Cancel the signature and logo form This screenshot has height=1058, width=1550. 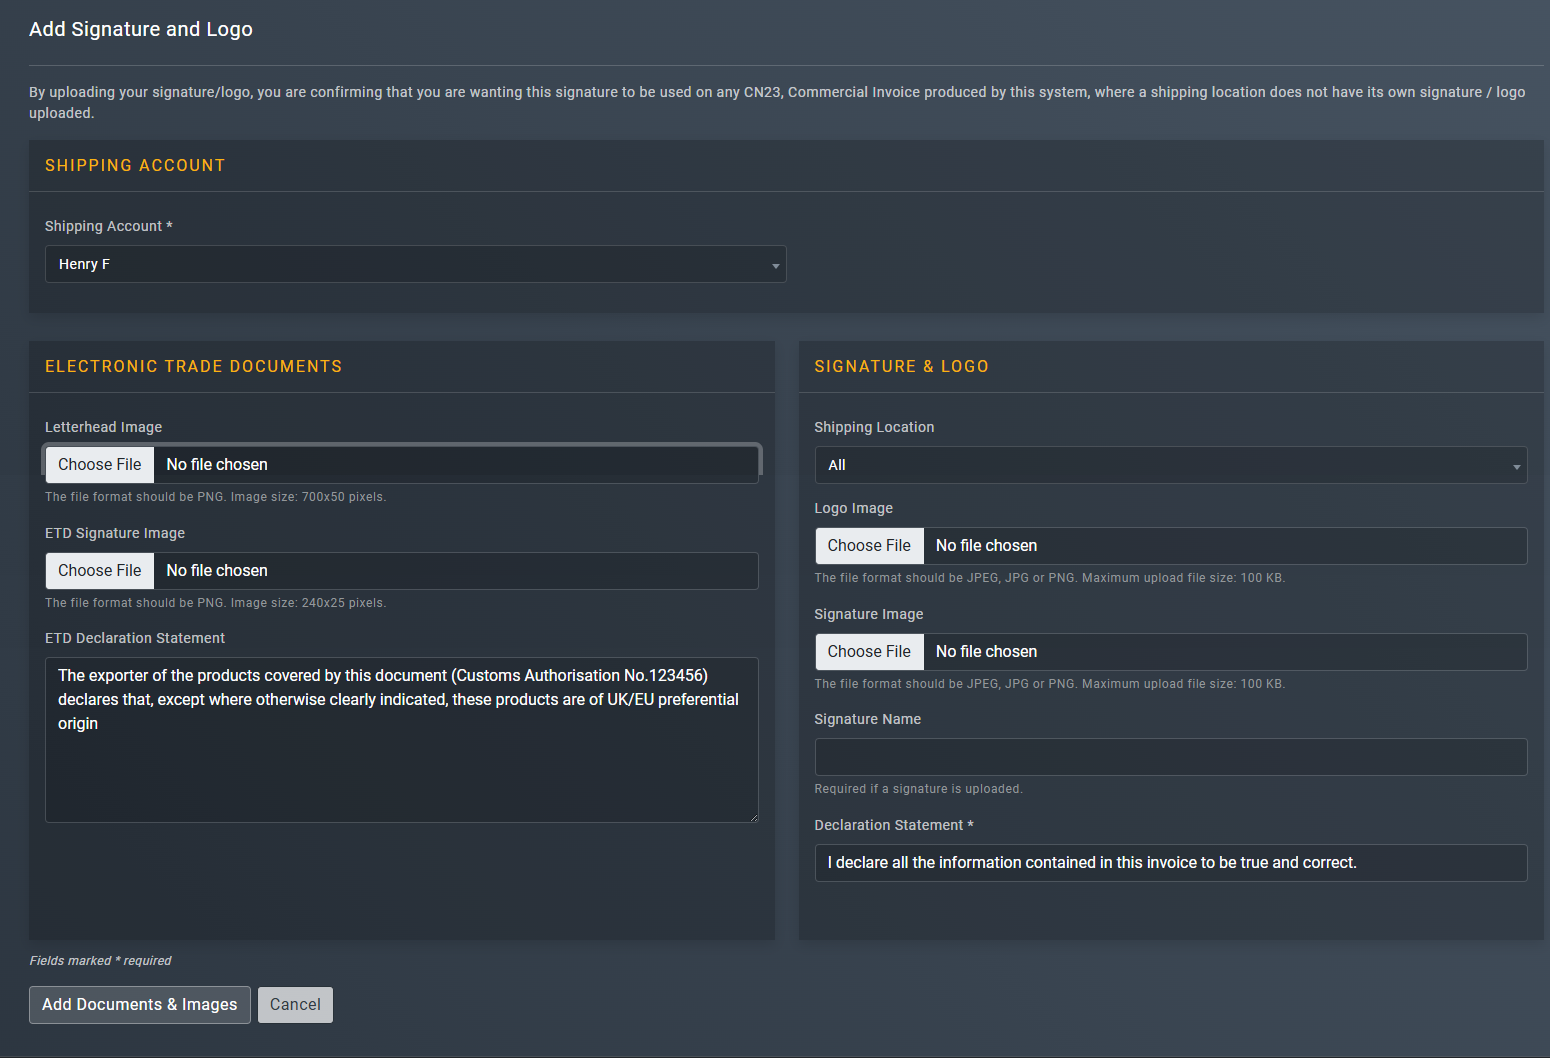[295, 1005]
